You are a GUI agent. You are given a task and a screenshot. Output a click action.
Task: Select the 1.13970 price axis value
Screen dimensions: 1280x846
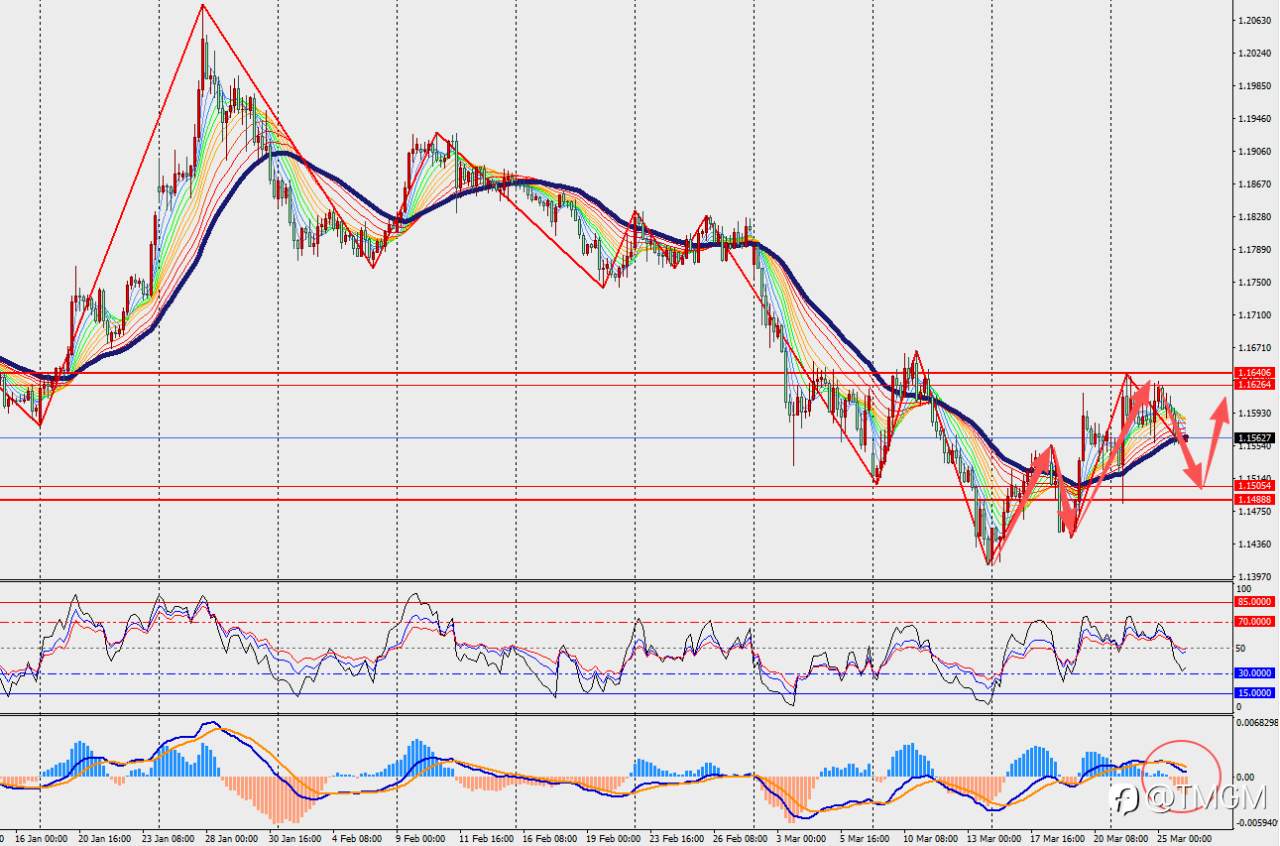1256,578
